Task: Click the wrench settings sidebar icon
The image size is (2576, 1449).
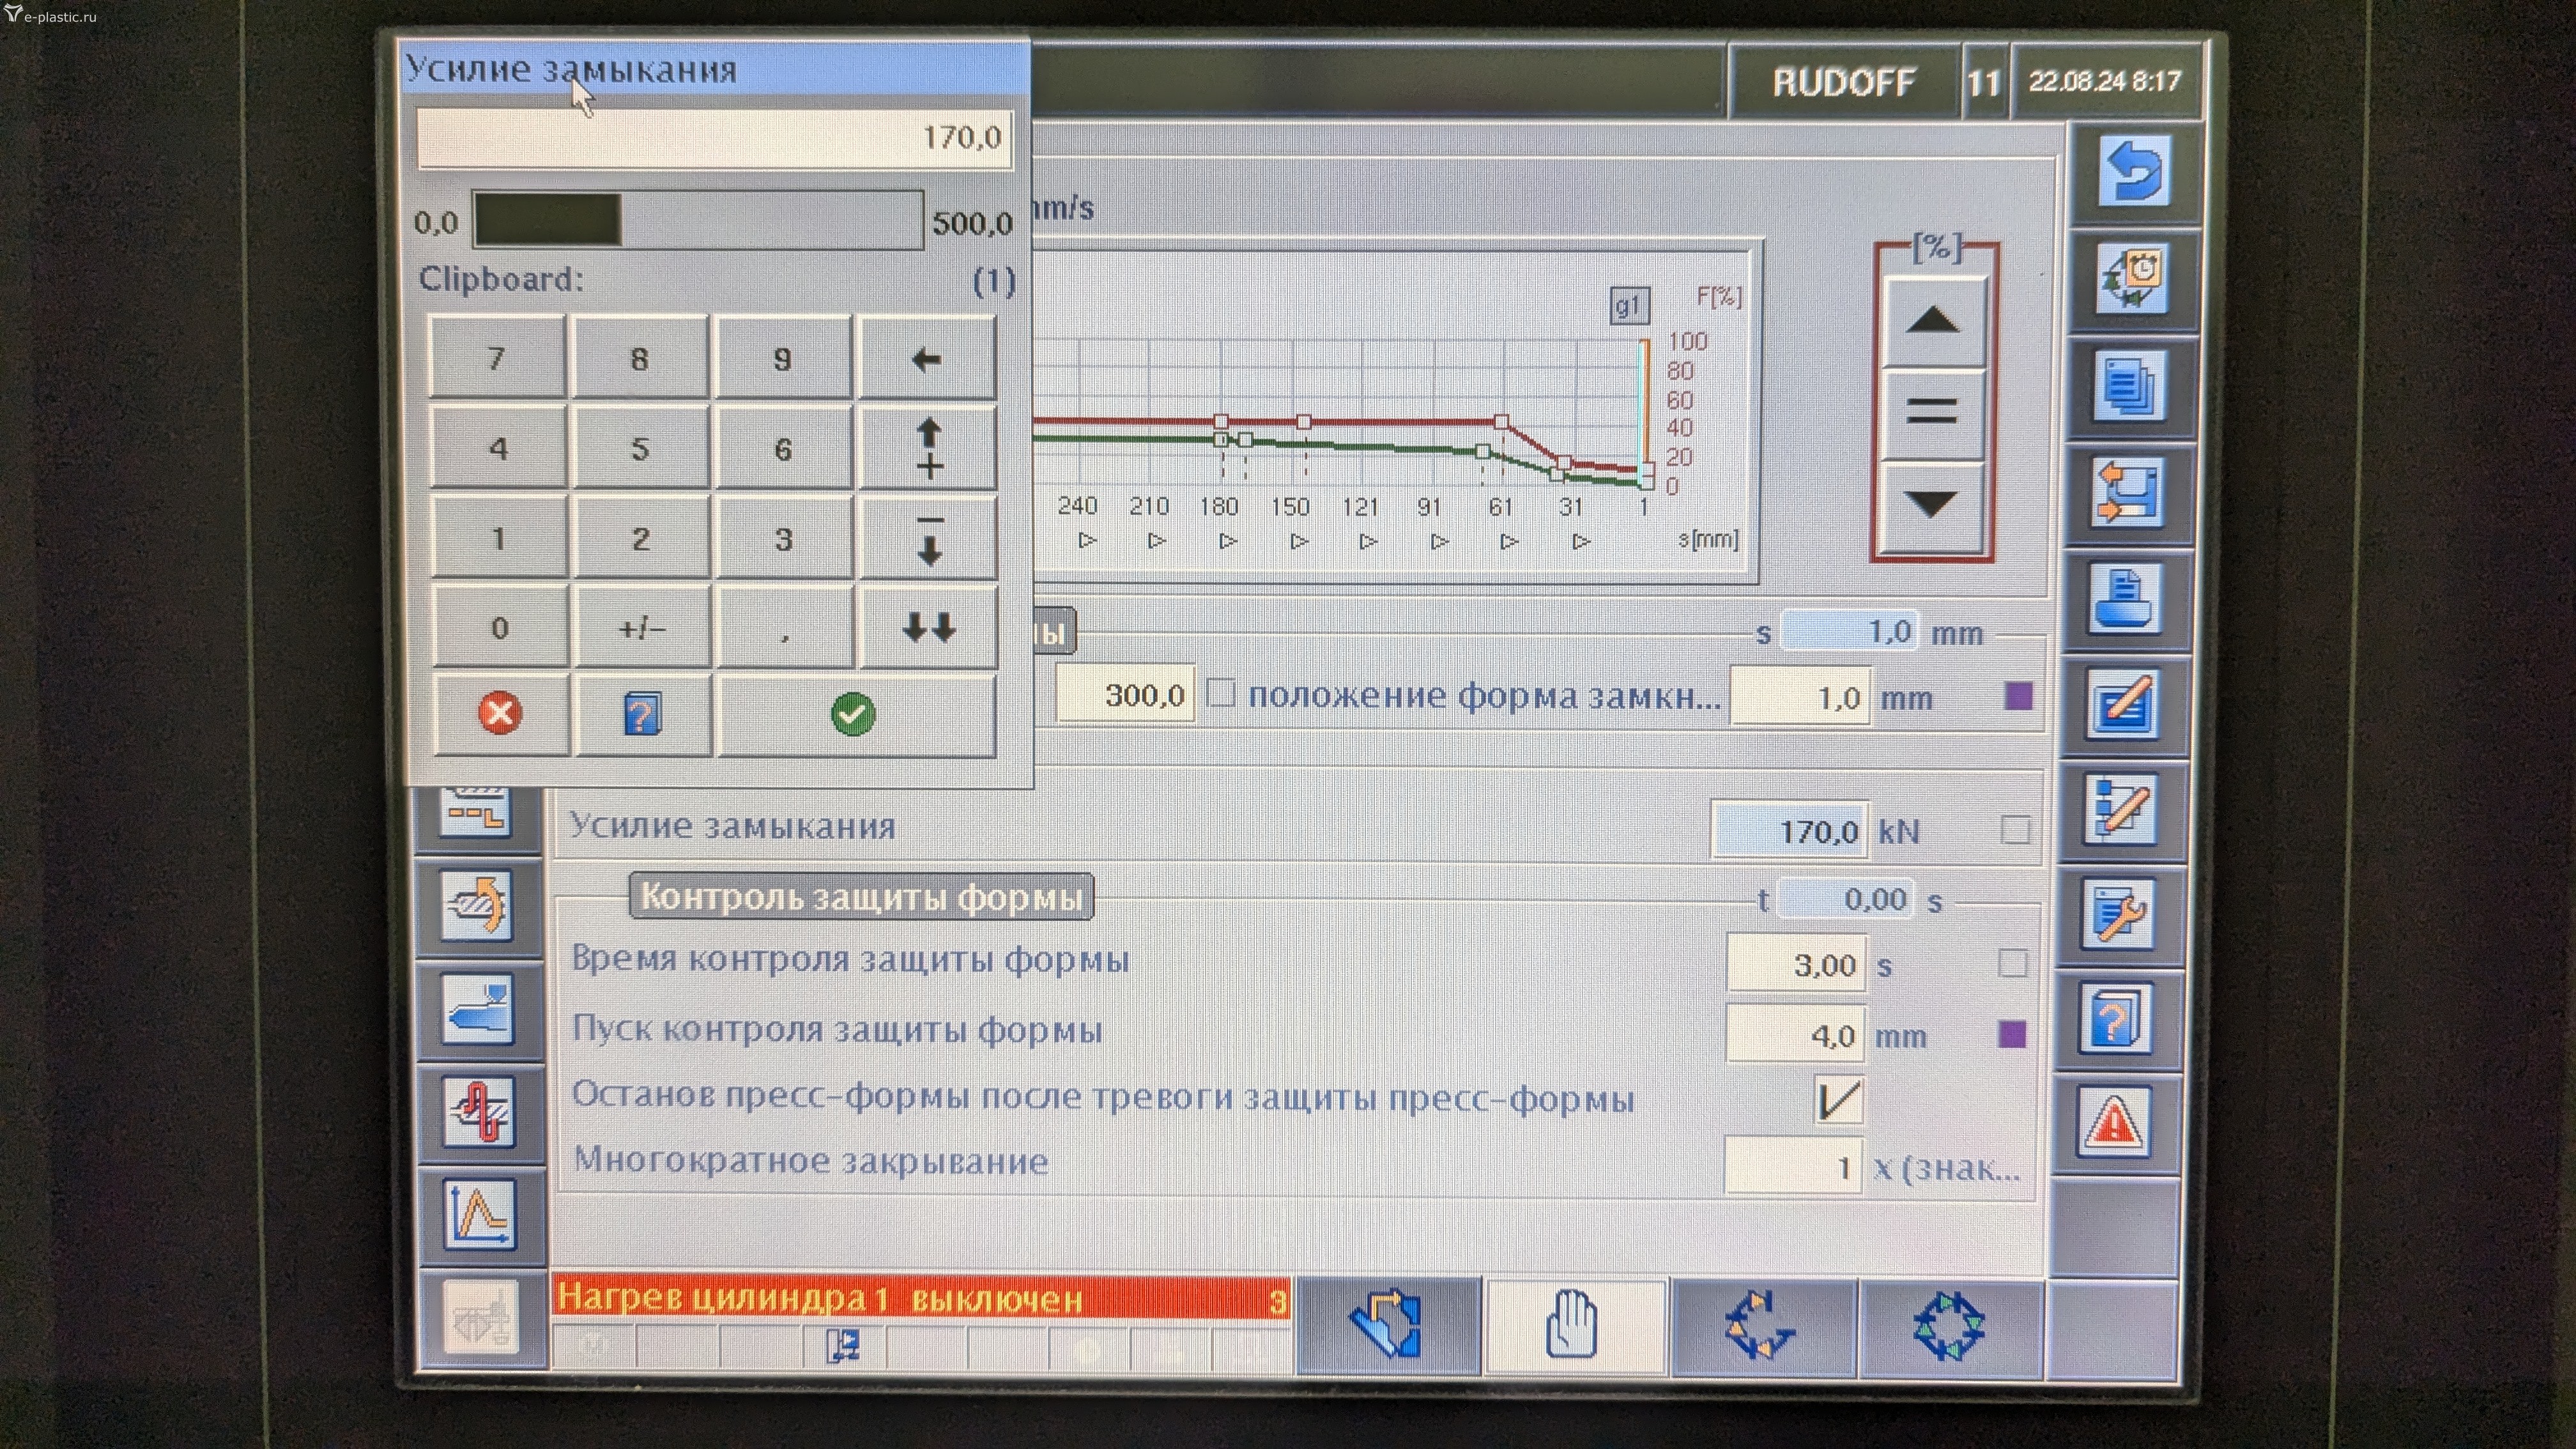Action: pyautogui.click(x=2118, y=914)
